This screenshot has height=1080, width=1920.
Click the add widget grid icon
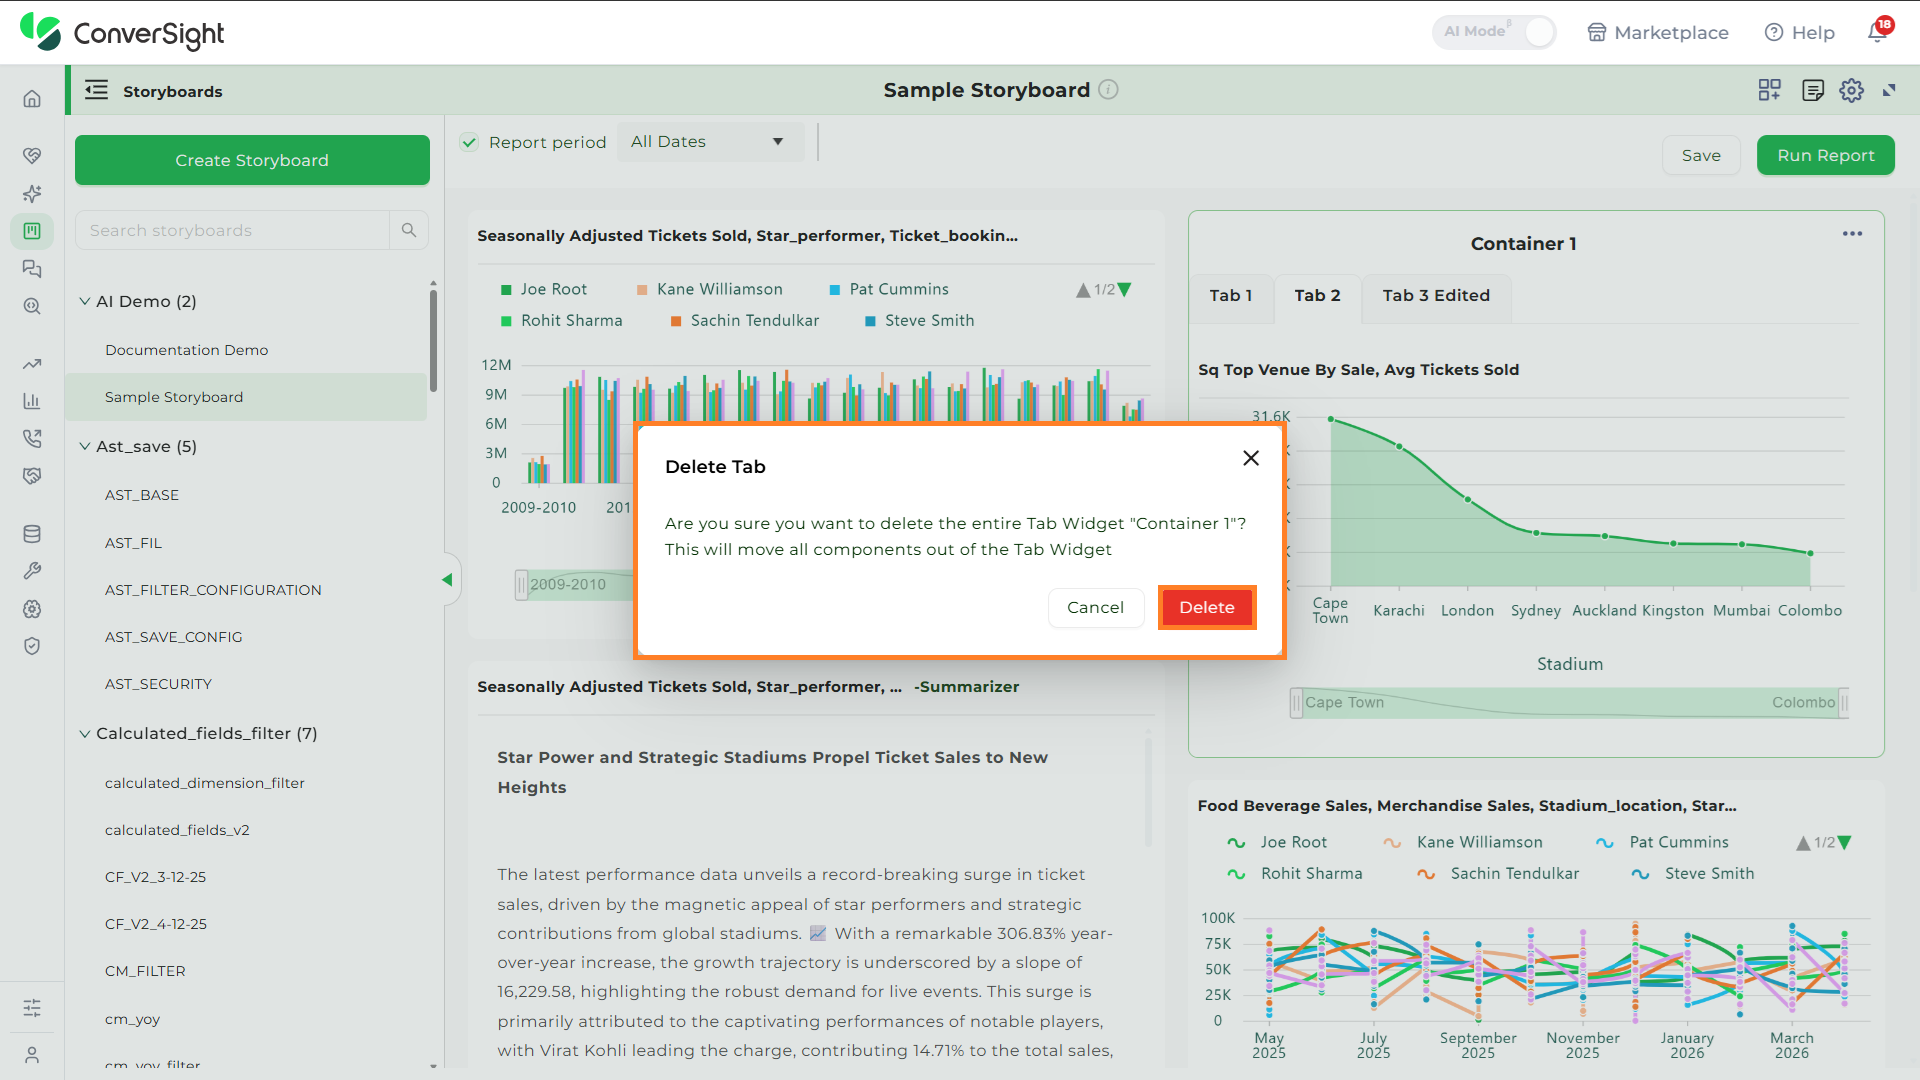pos(1769,90)
